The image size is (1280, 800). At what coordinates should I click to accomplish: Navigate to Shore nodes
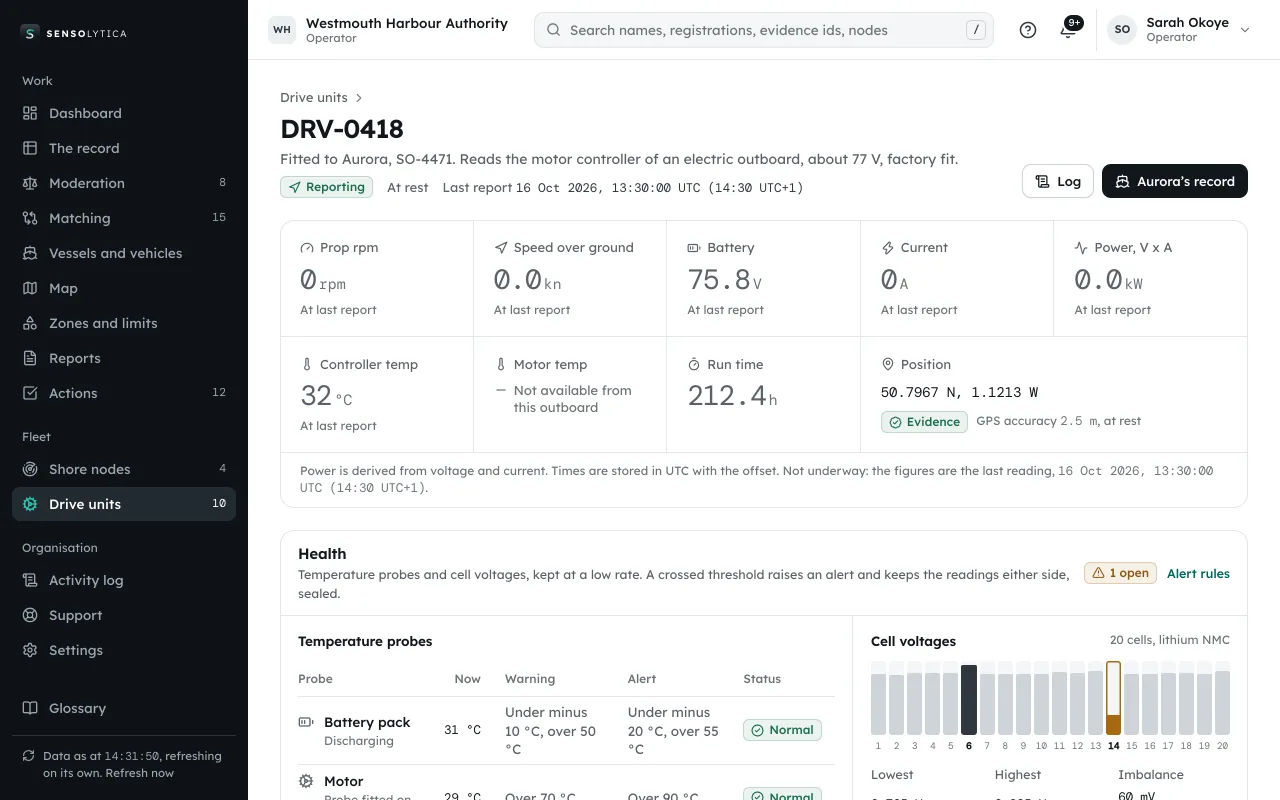124,469
